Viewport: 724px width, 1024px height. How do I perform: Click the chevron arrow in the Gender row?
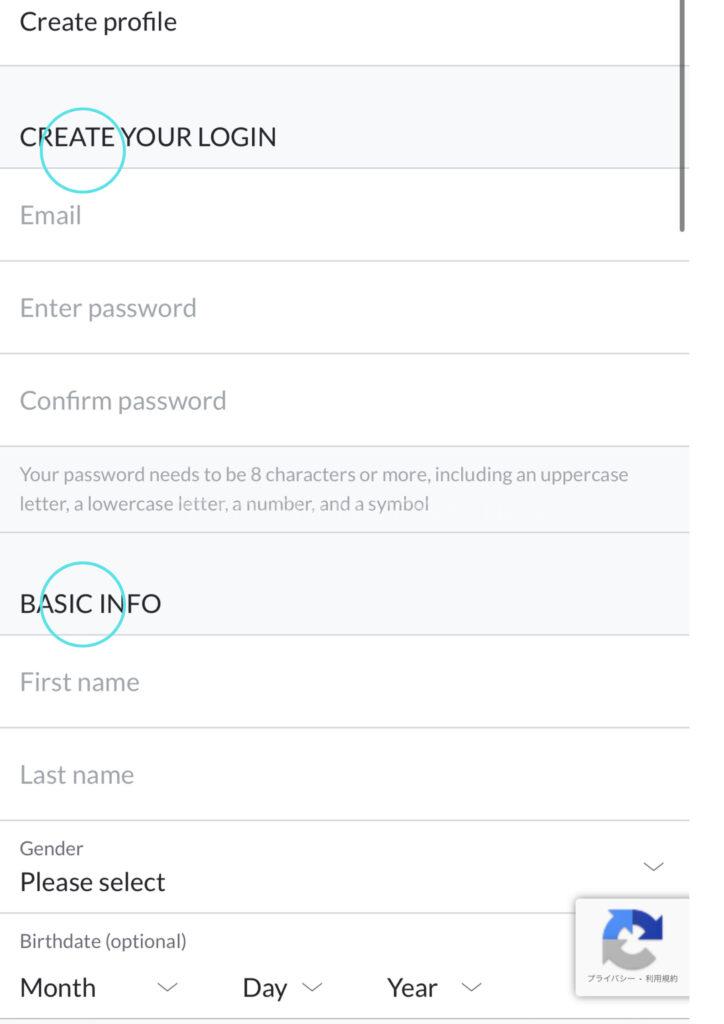[x=653, y=866]
